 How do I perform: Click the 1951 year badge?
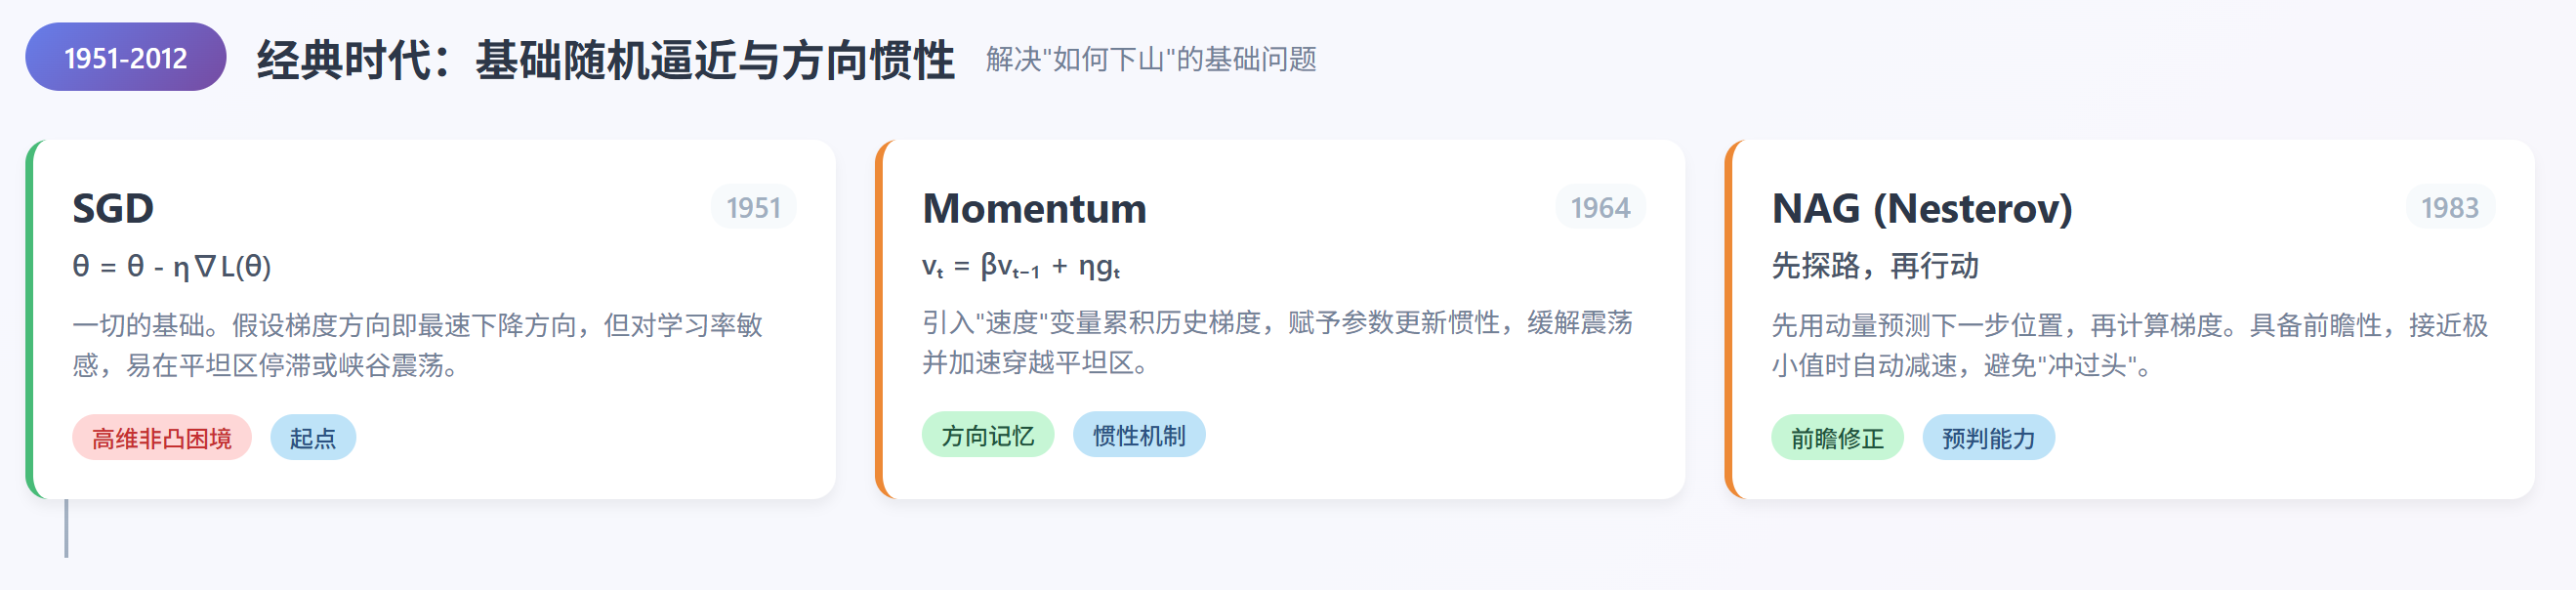(x=753, y=207)
